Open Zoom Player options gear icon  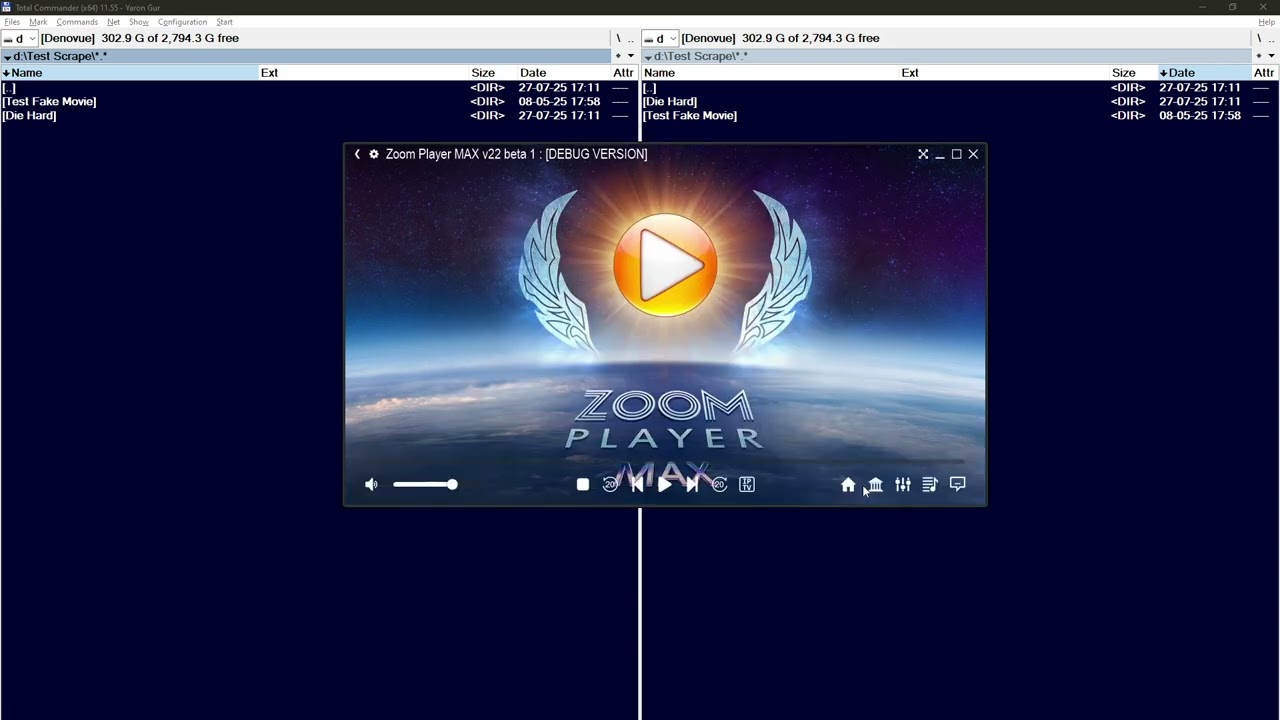coord(374,154)
